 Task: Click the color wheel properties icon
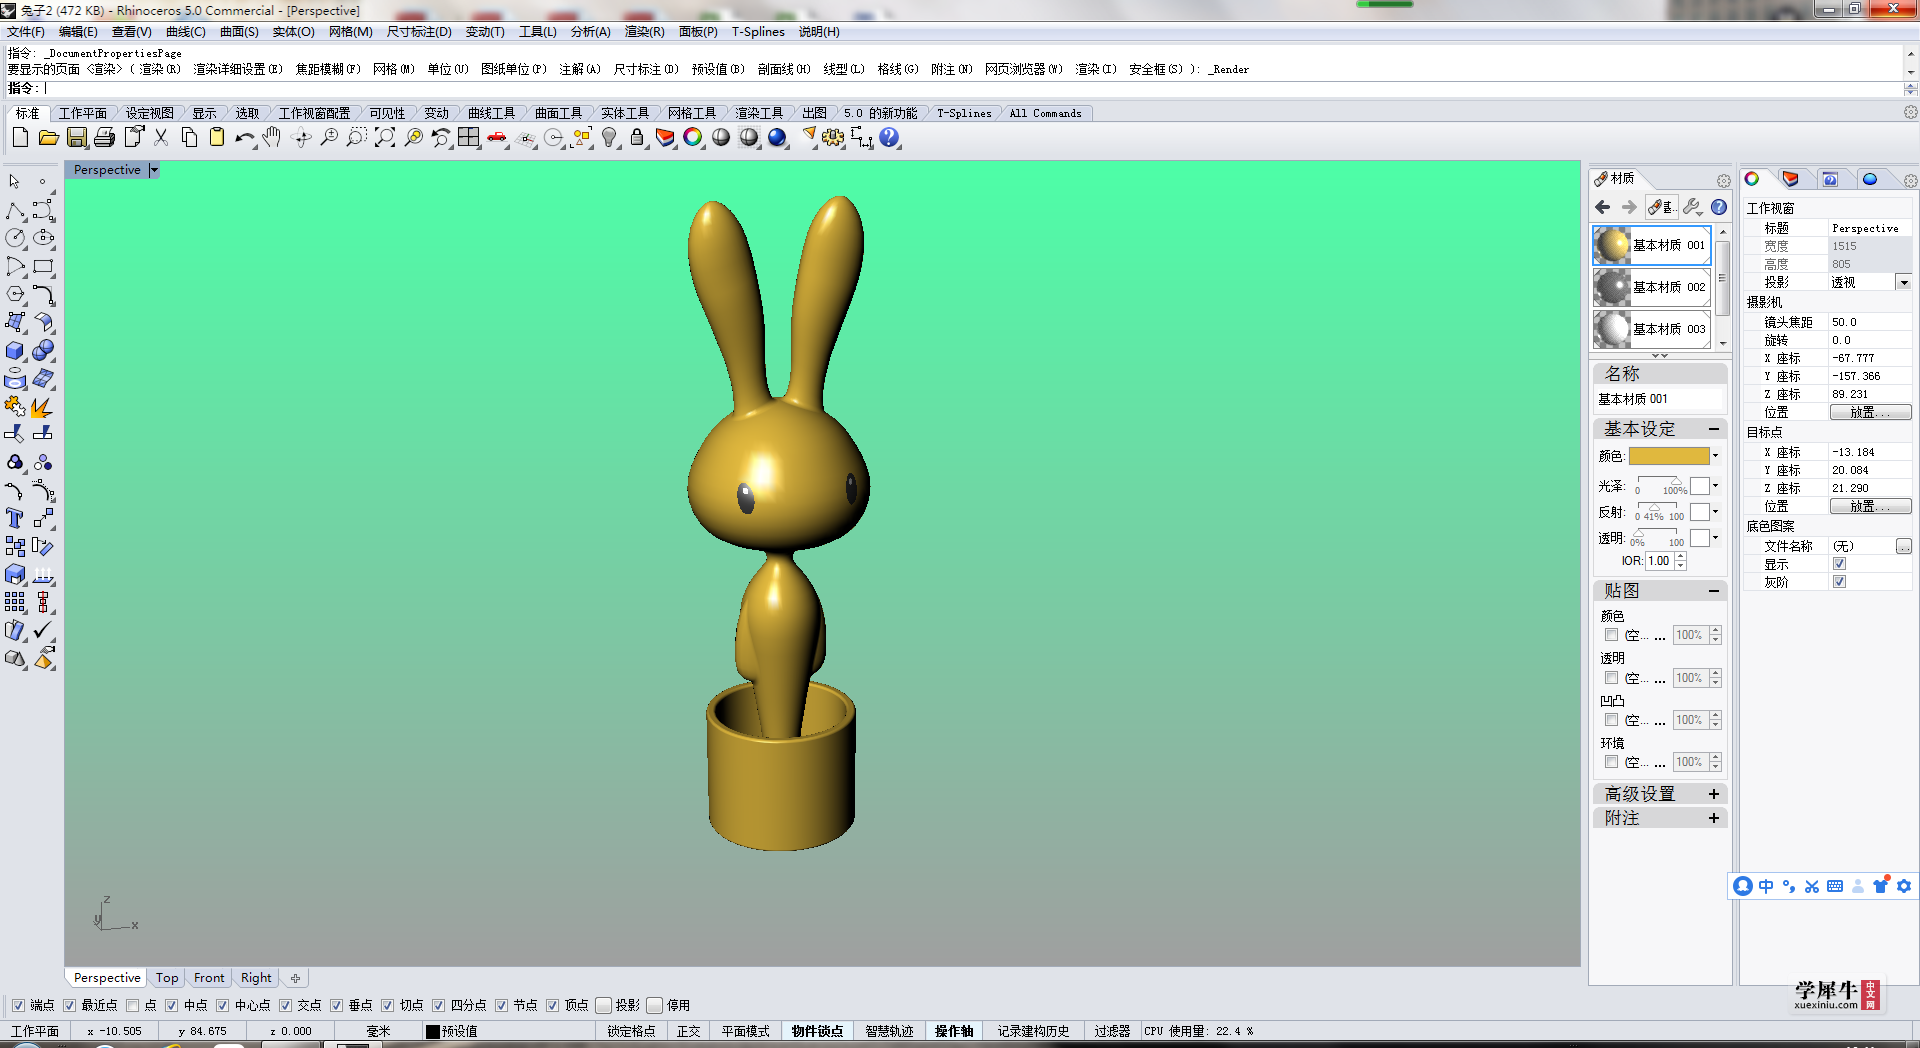(693, 138)
